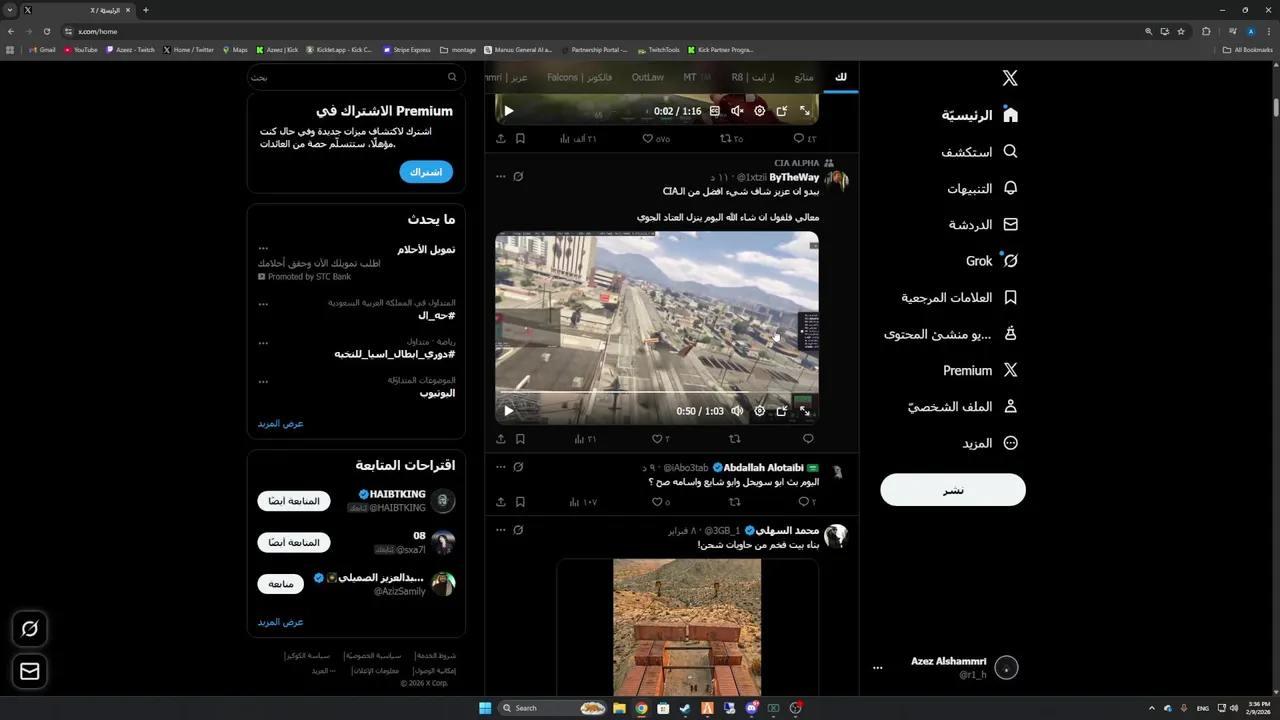The width and height of the screenshot is (1280, 720).
Task: Switch to the متابَع (Following) tab
Action: [804, 77]
